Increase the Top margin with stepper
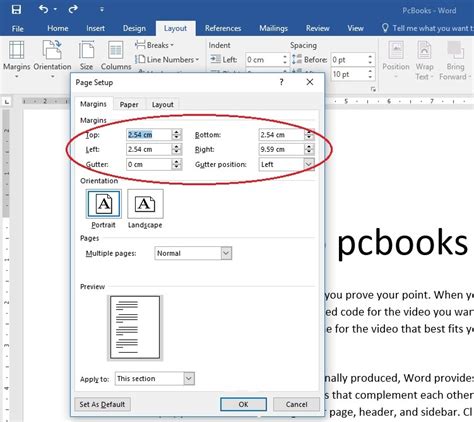Image resolution: width=474 pixels, height=422 pixels. 177,132
